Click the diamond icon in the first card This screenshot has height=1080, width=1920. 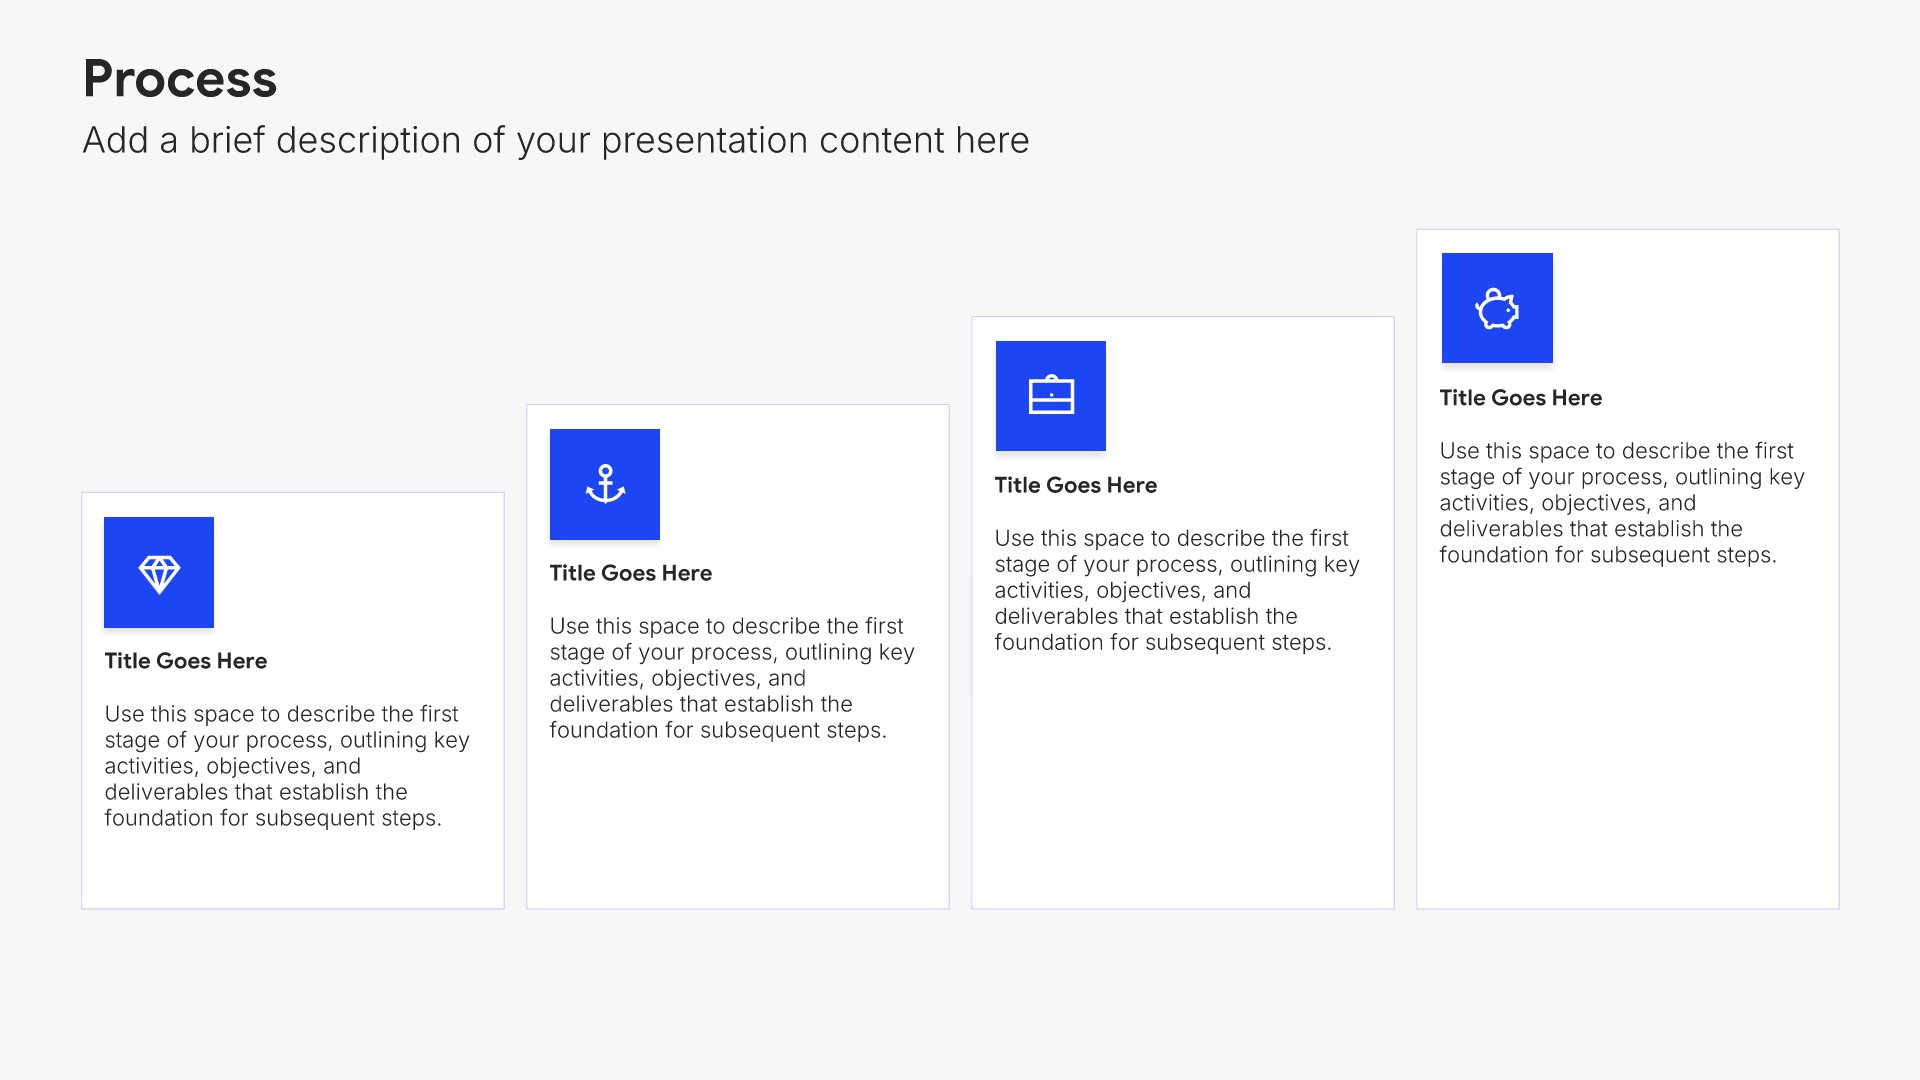159,573
